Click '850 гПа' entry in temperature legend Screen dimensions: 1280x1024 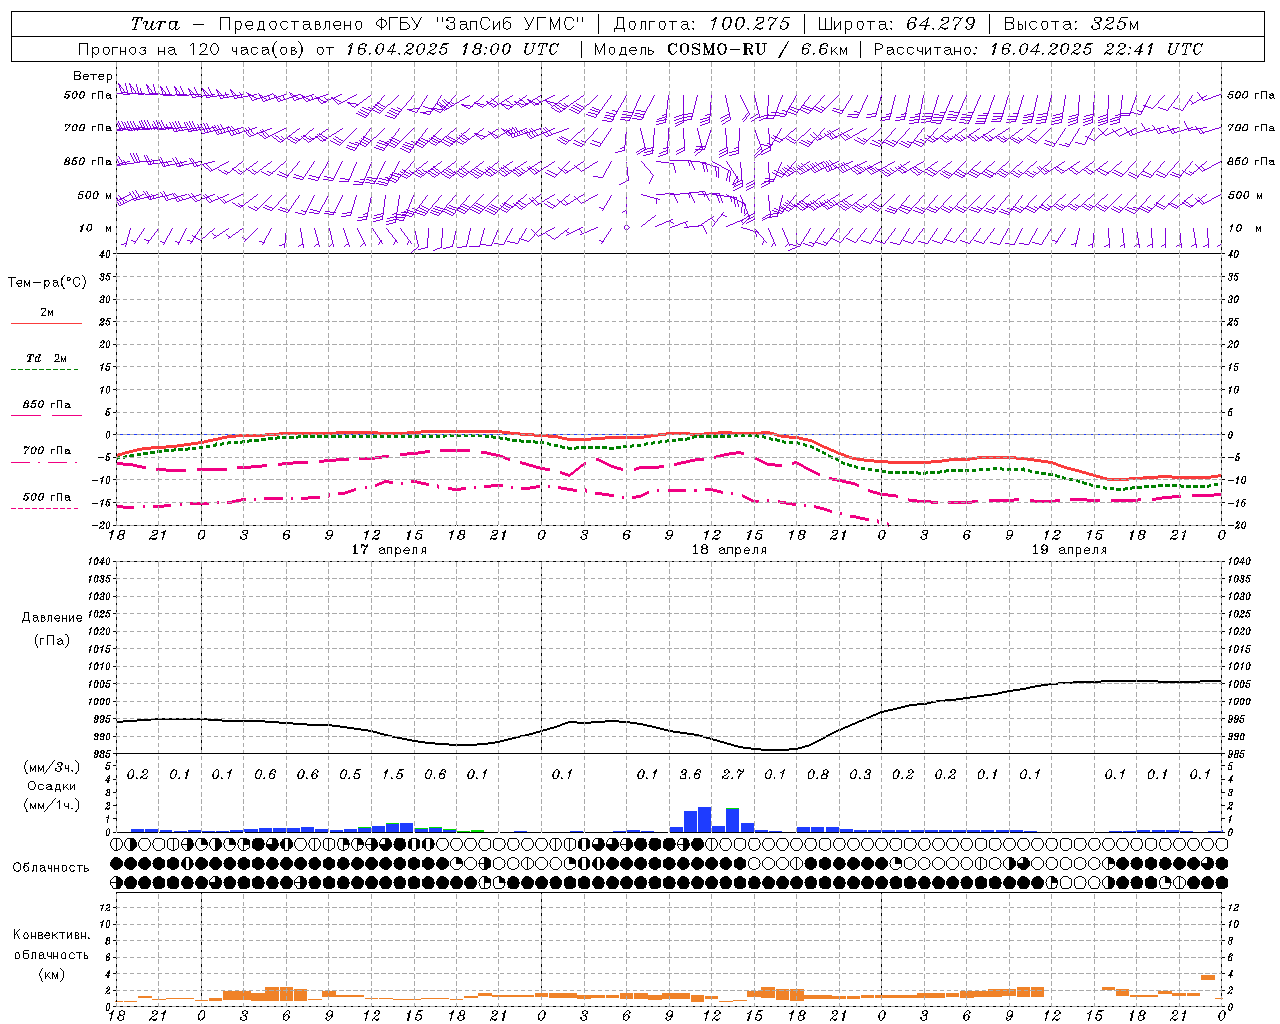[x=47, y=404]
